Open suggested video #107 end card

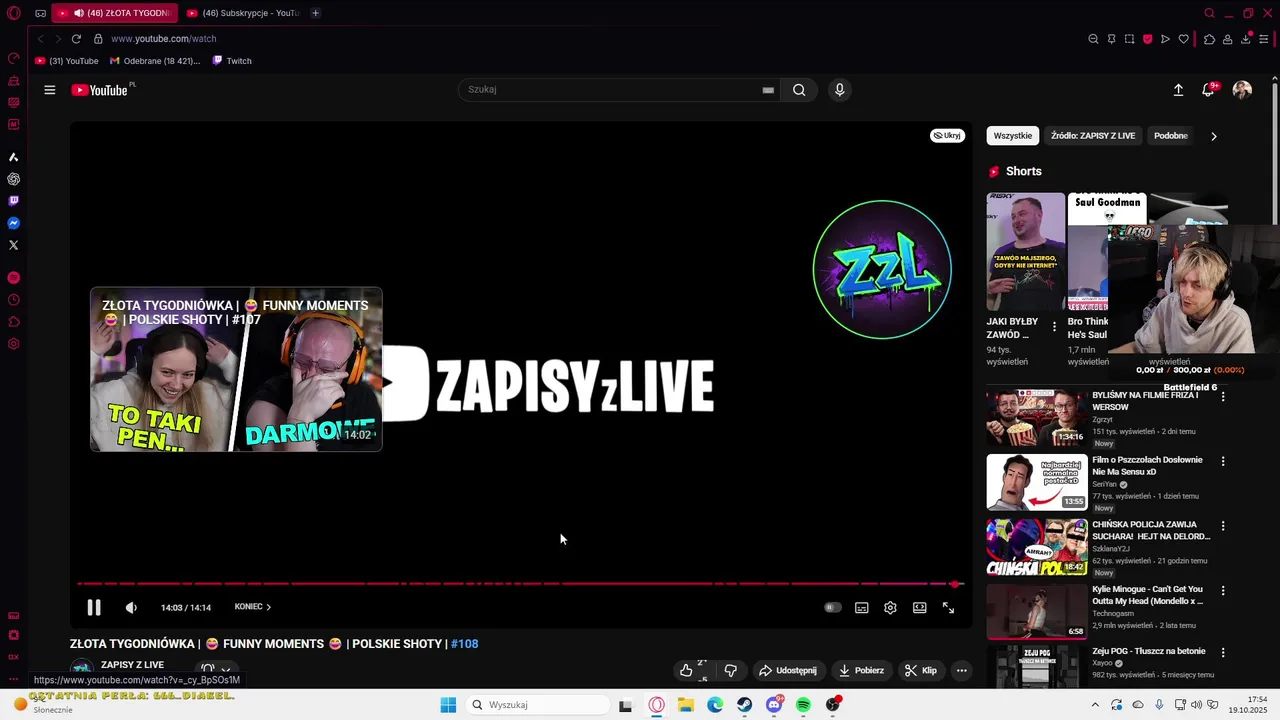pos(236,369)
